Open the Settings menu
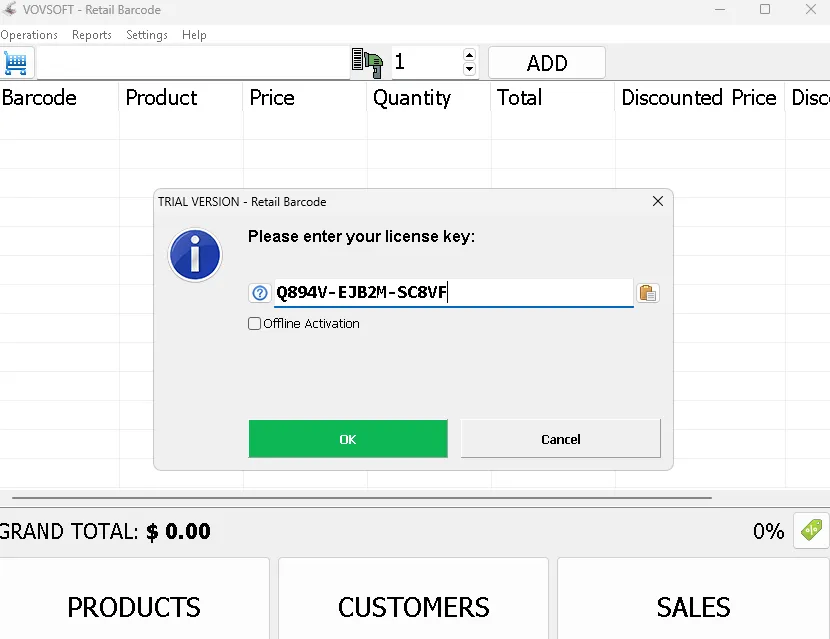Screen dimensions: 830x639 (146, 34)
